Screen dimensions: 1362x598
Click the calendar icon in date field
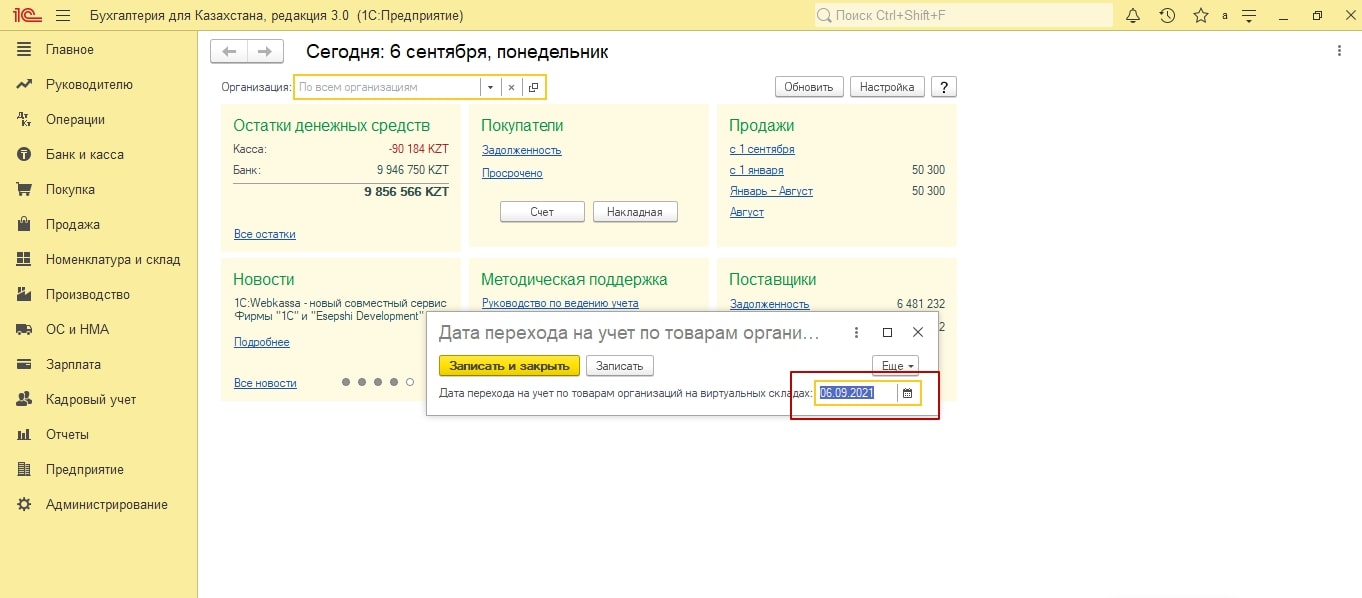(x=908, y=394)
